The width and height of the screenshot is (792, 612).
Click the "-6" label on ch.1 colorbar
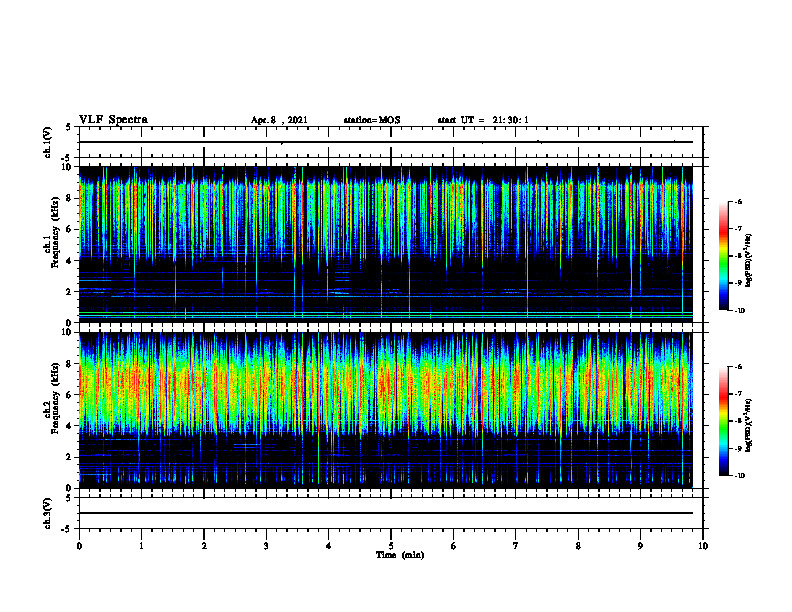click(x=738, y=201)
